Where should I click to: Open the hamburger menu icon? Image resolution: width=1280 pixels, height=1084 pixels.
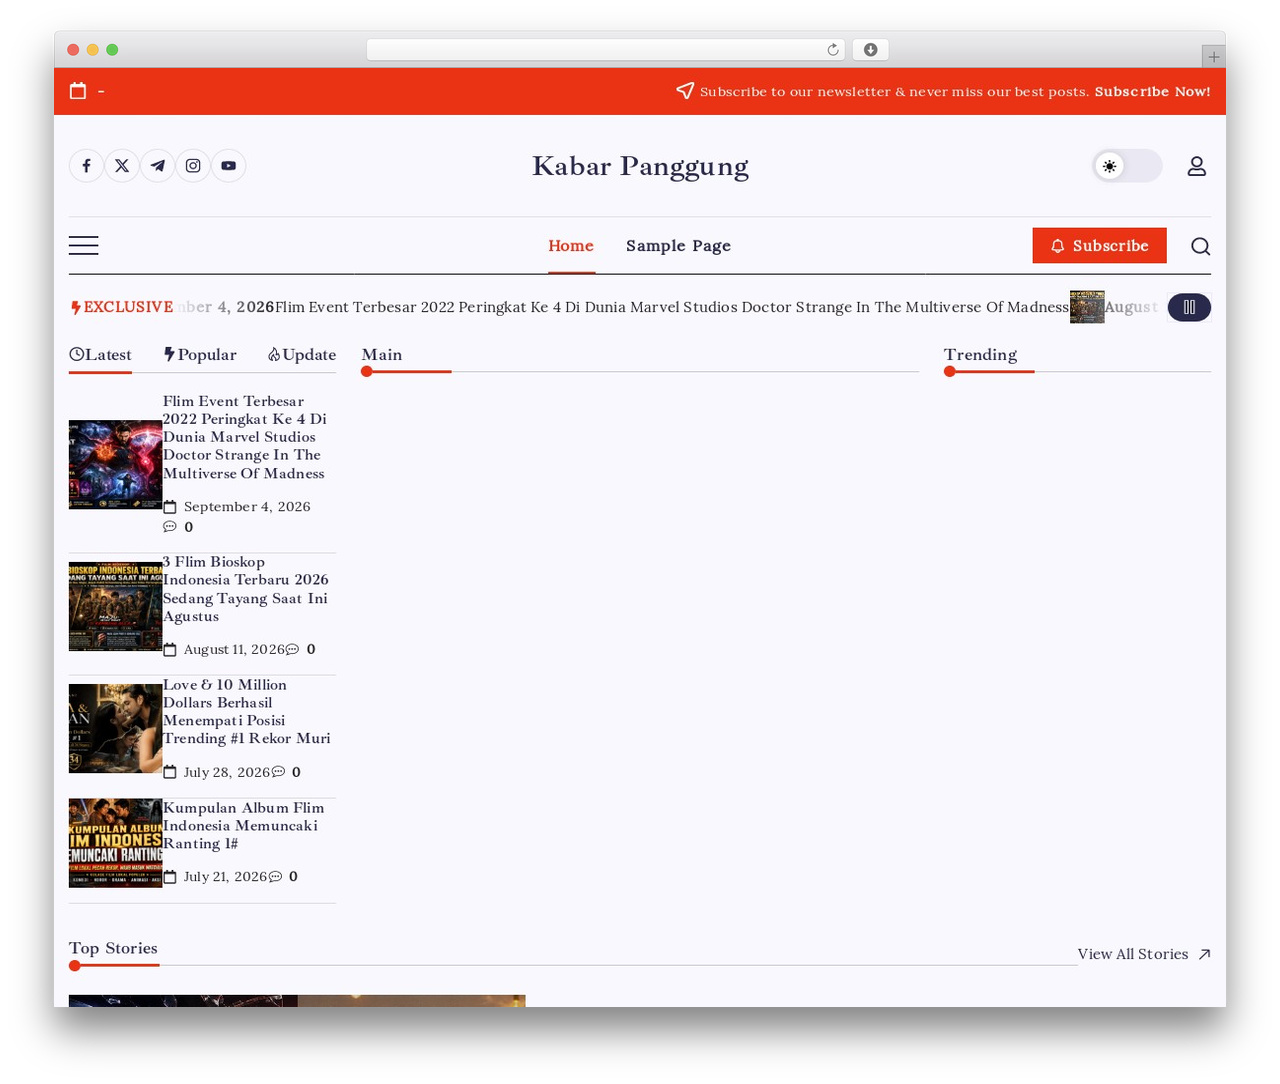pyautogui.click(x=84, y=246)
